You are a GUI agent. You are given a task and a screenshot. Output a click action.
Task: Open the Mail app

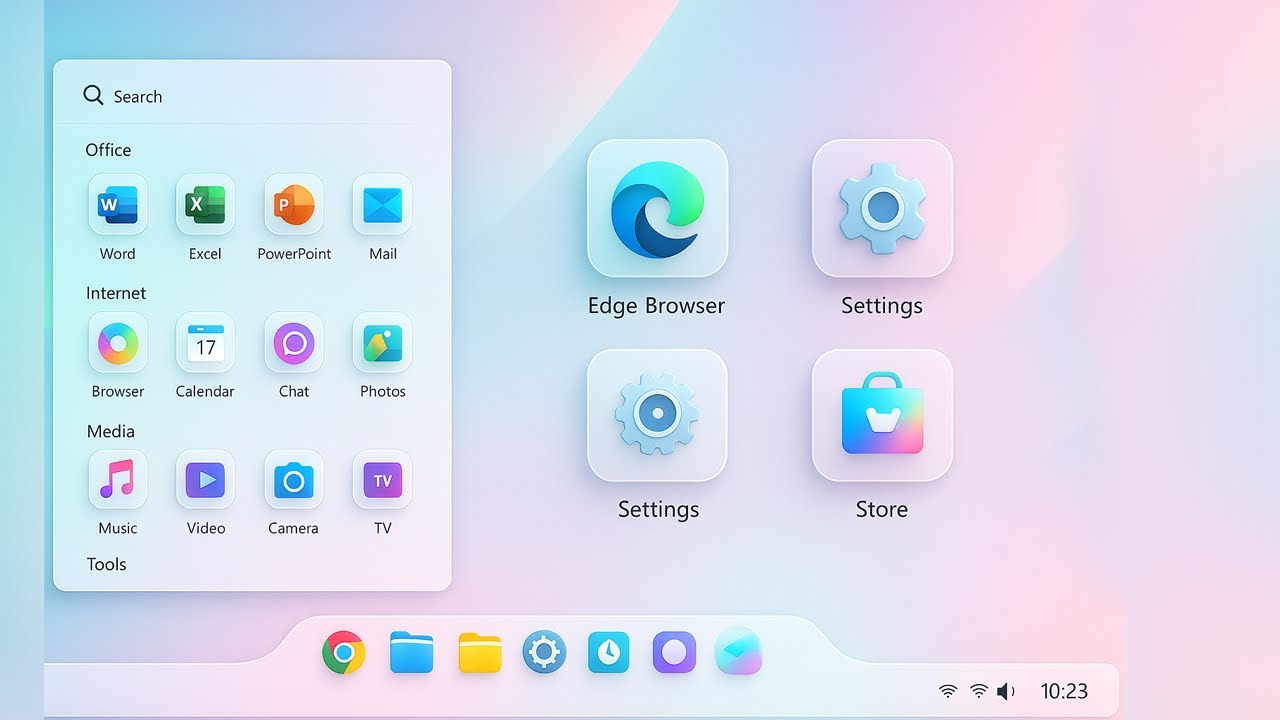click(382, 205)
